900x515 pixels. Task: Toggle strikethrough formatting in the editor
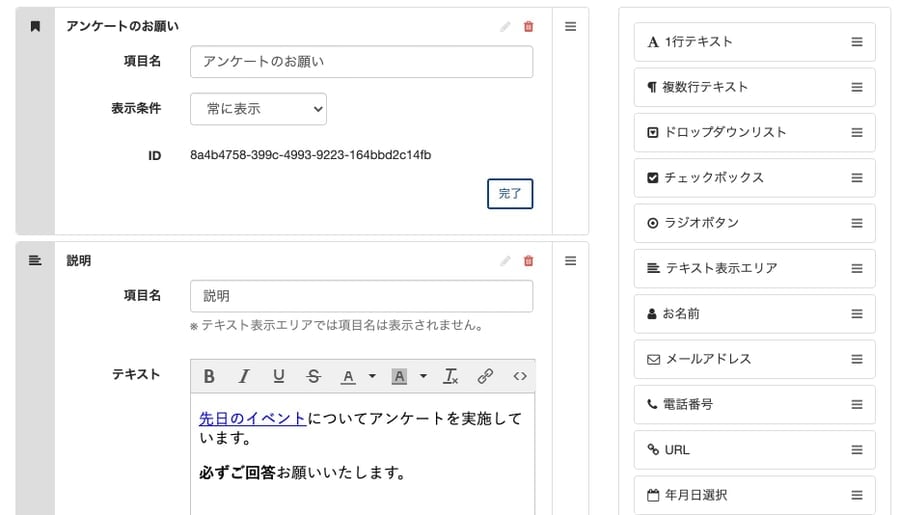pos(313,376)
